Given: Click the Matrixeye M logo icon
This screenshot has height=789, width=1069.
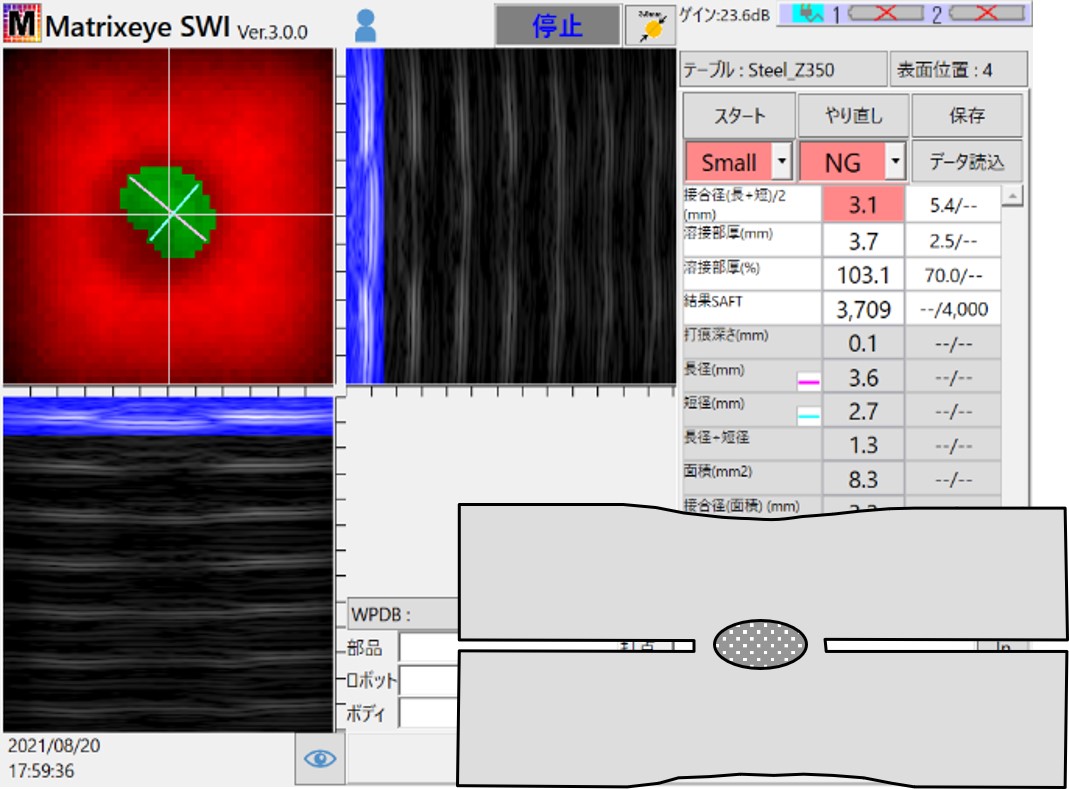Looking at the screenshot, I should point(21,26).
